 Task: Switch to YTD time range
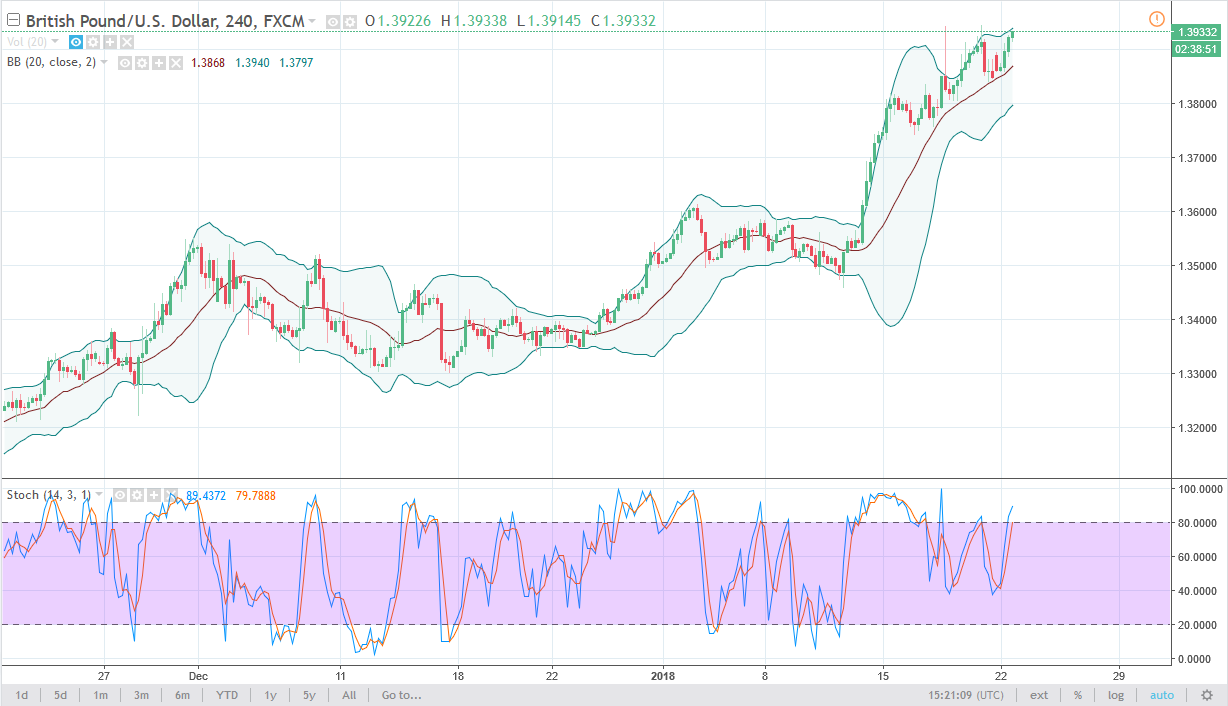[227, 695]
